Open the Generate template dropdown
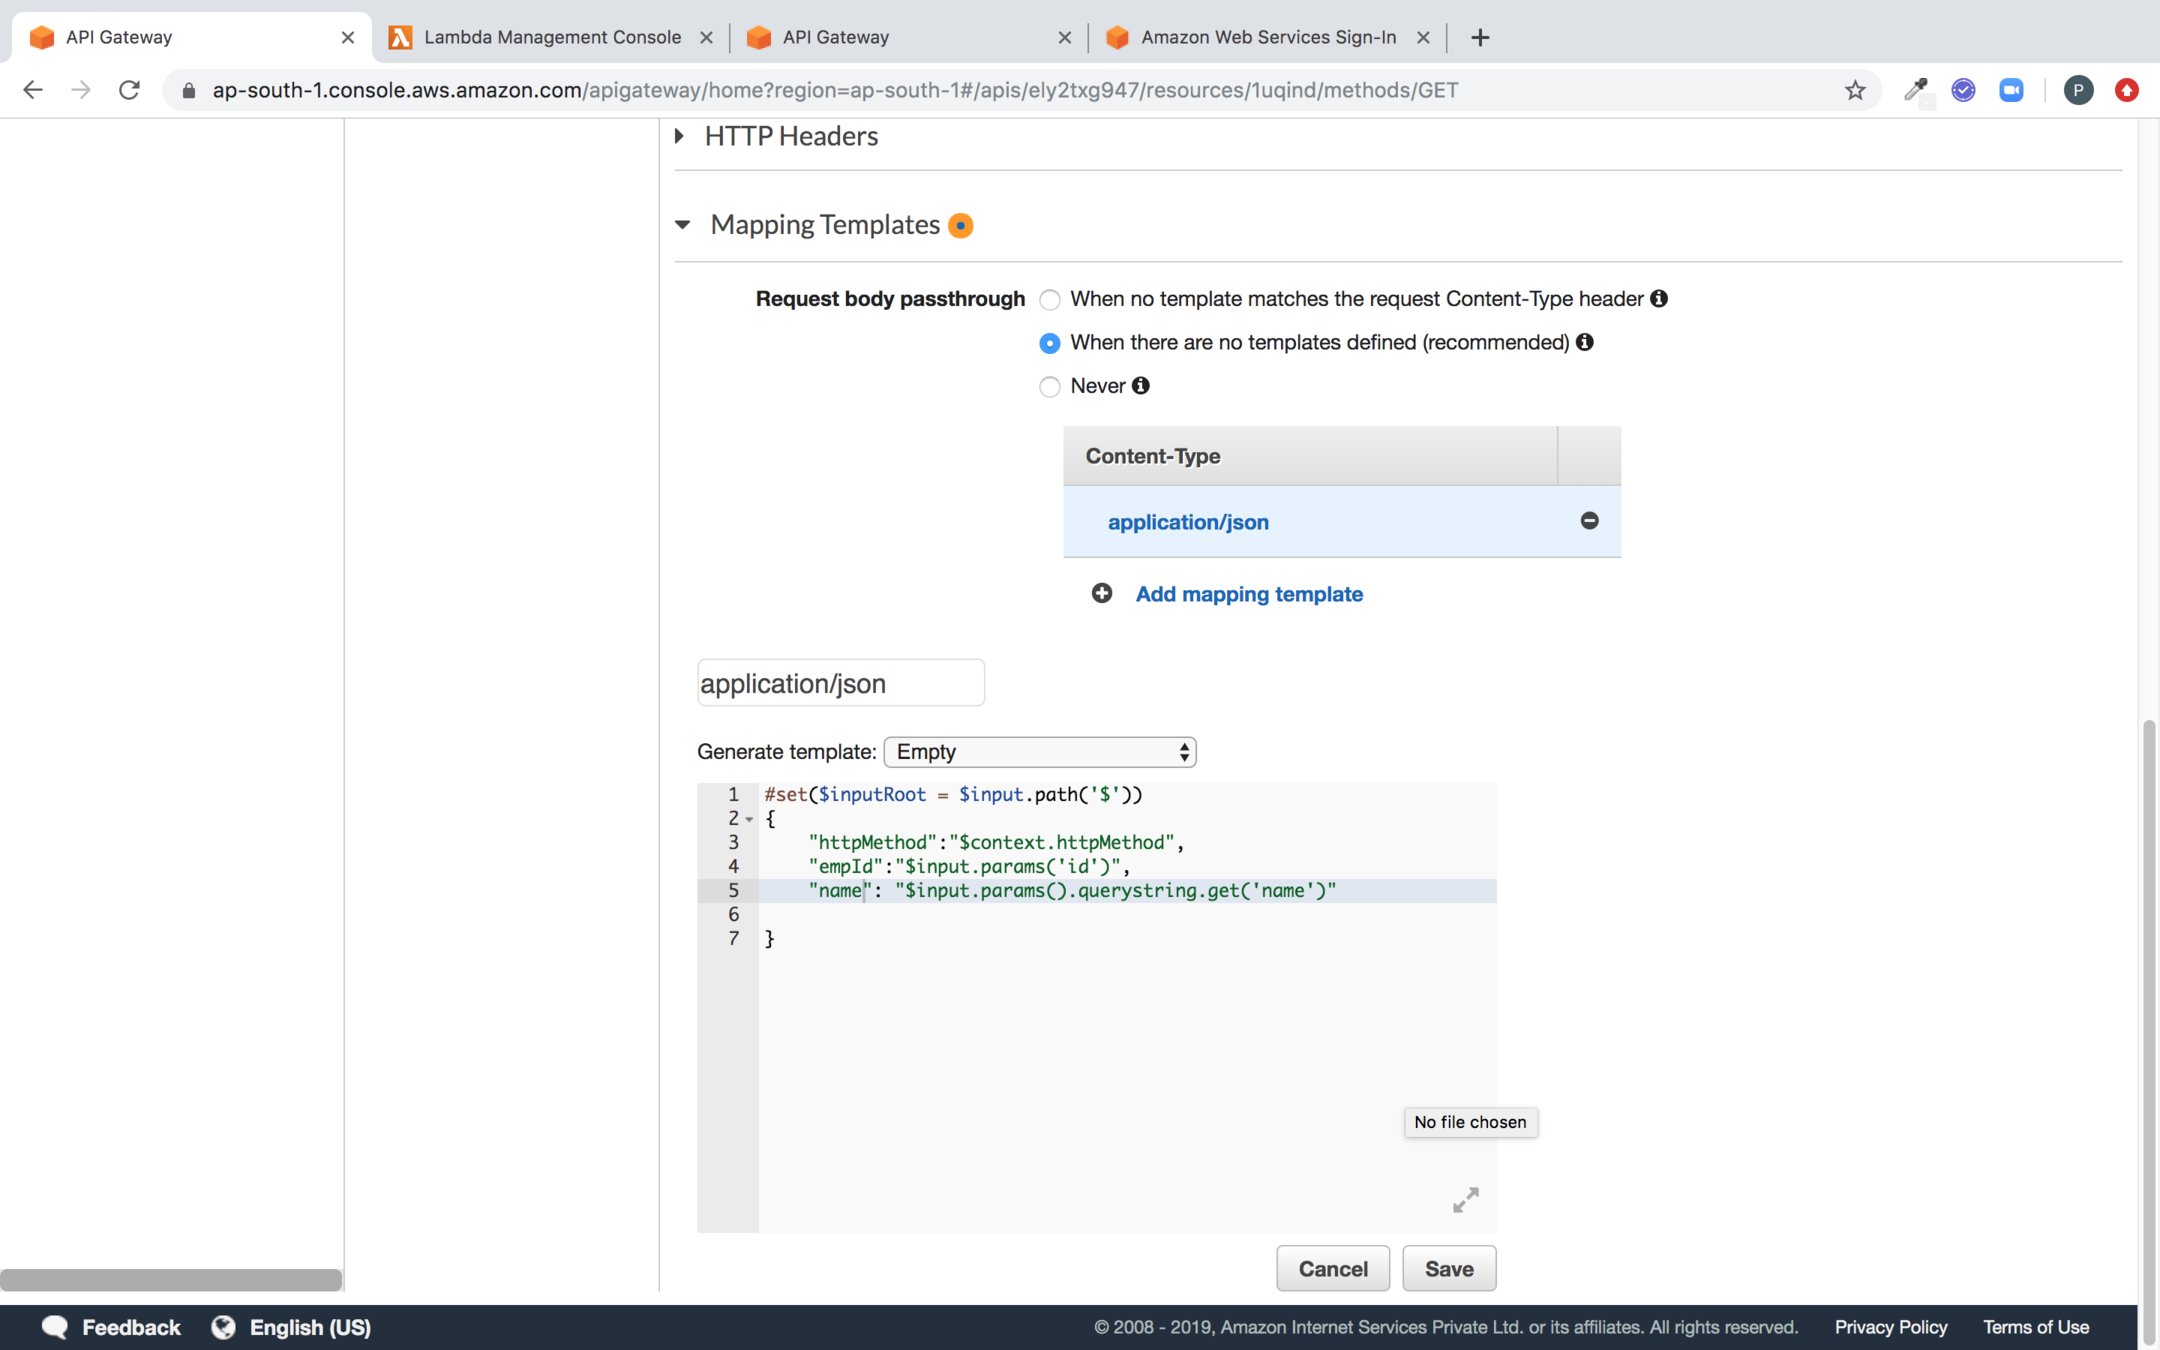This screenshot has width=2160, height=1350. pos(1040,752)
